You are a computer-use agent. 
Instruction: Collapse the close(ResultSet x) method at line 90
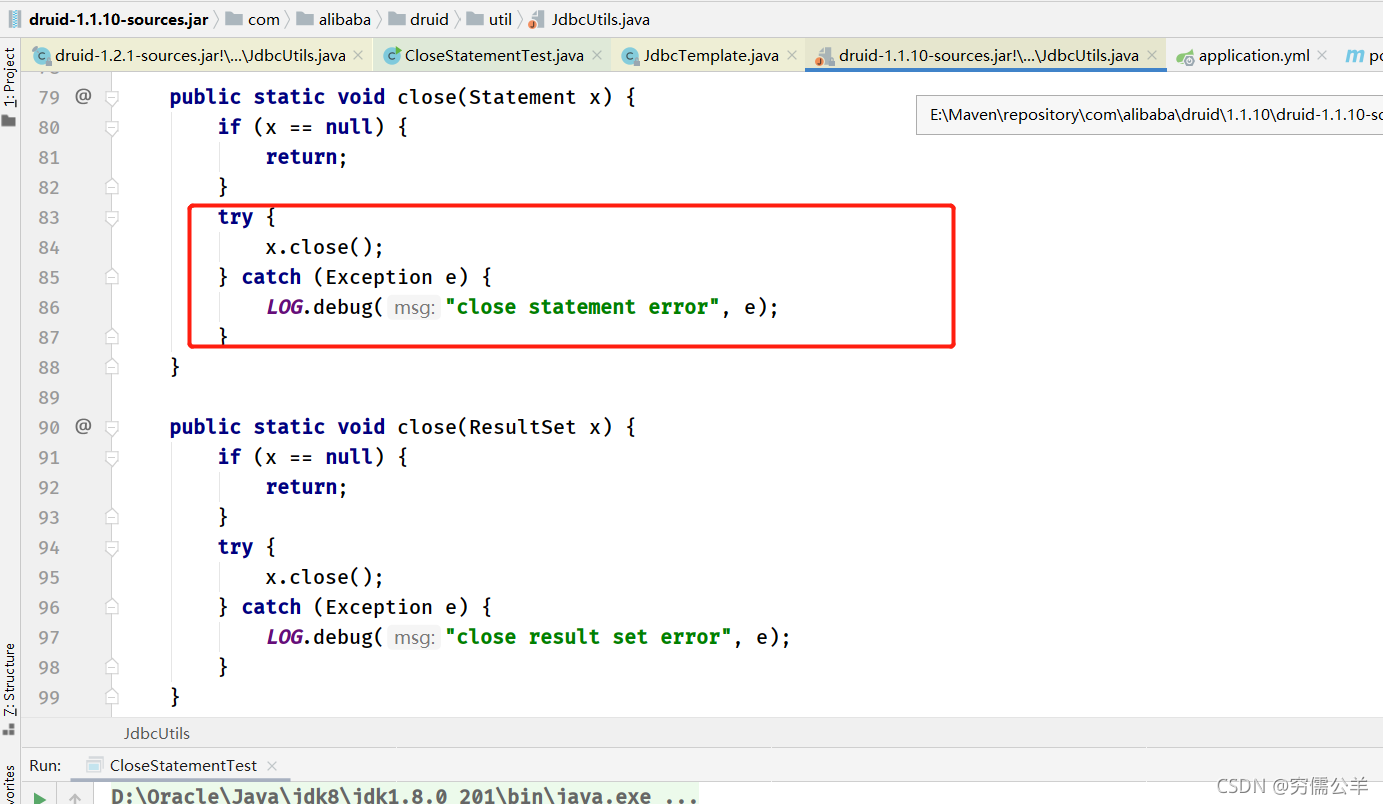tap(112, 427)
